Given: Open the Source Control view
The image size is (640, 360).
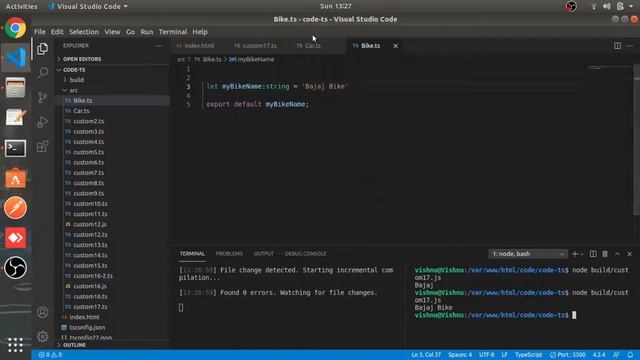Looking at the screenshot, I should click(x=42, y=97).
